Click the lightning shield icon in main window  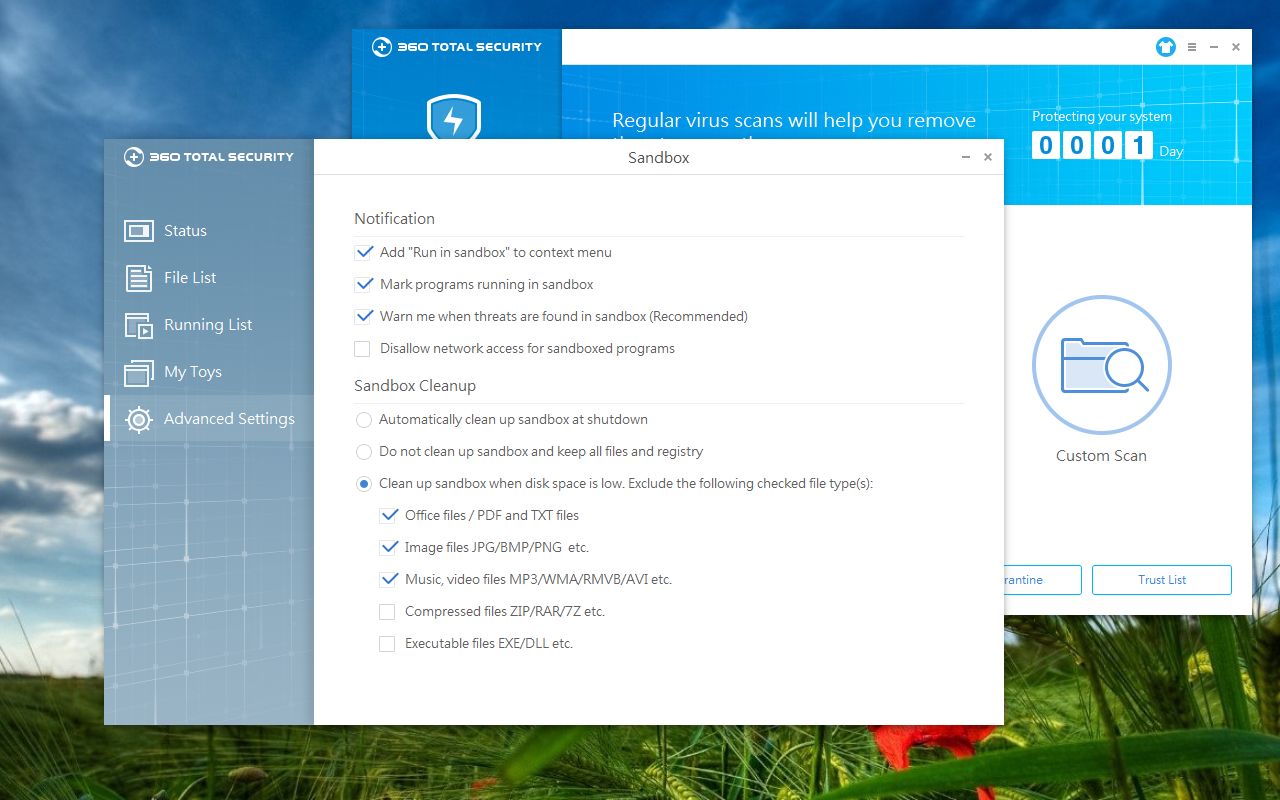pos(454,118)
